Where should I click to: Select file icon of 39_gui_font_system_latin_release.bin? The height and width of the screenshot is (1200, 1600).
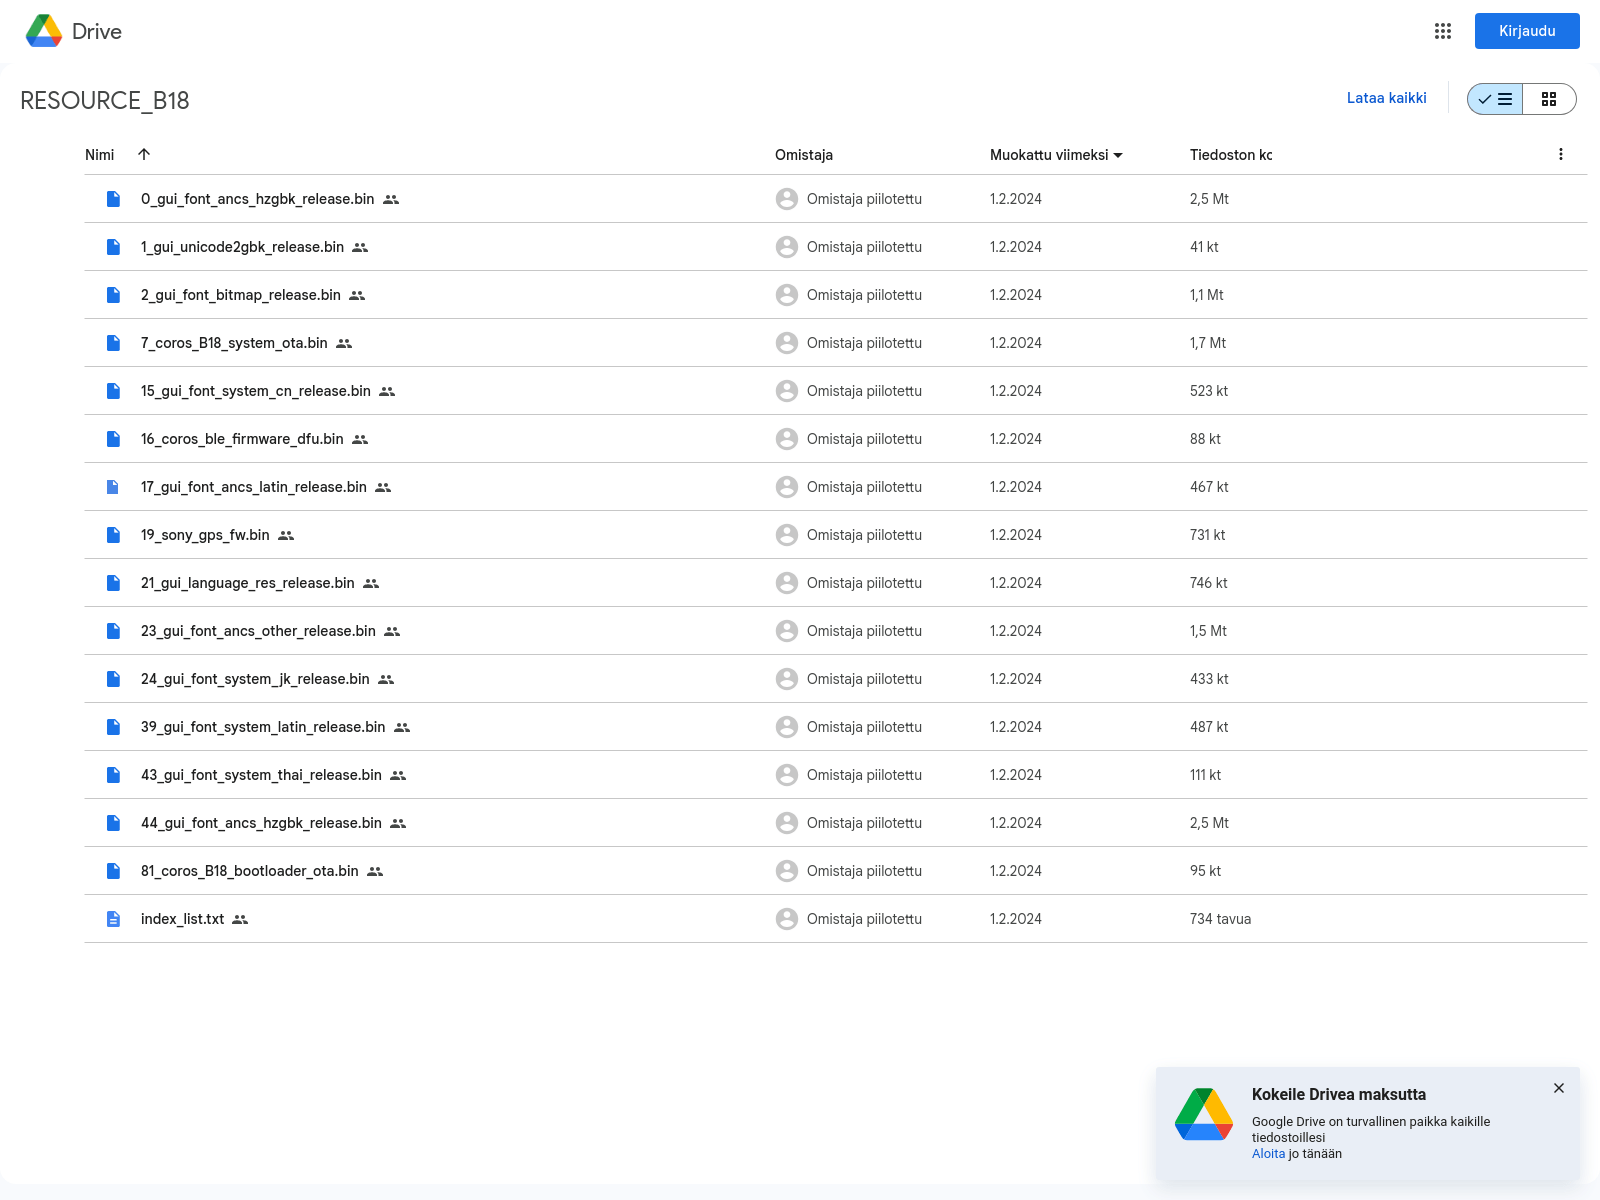113,727
